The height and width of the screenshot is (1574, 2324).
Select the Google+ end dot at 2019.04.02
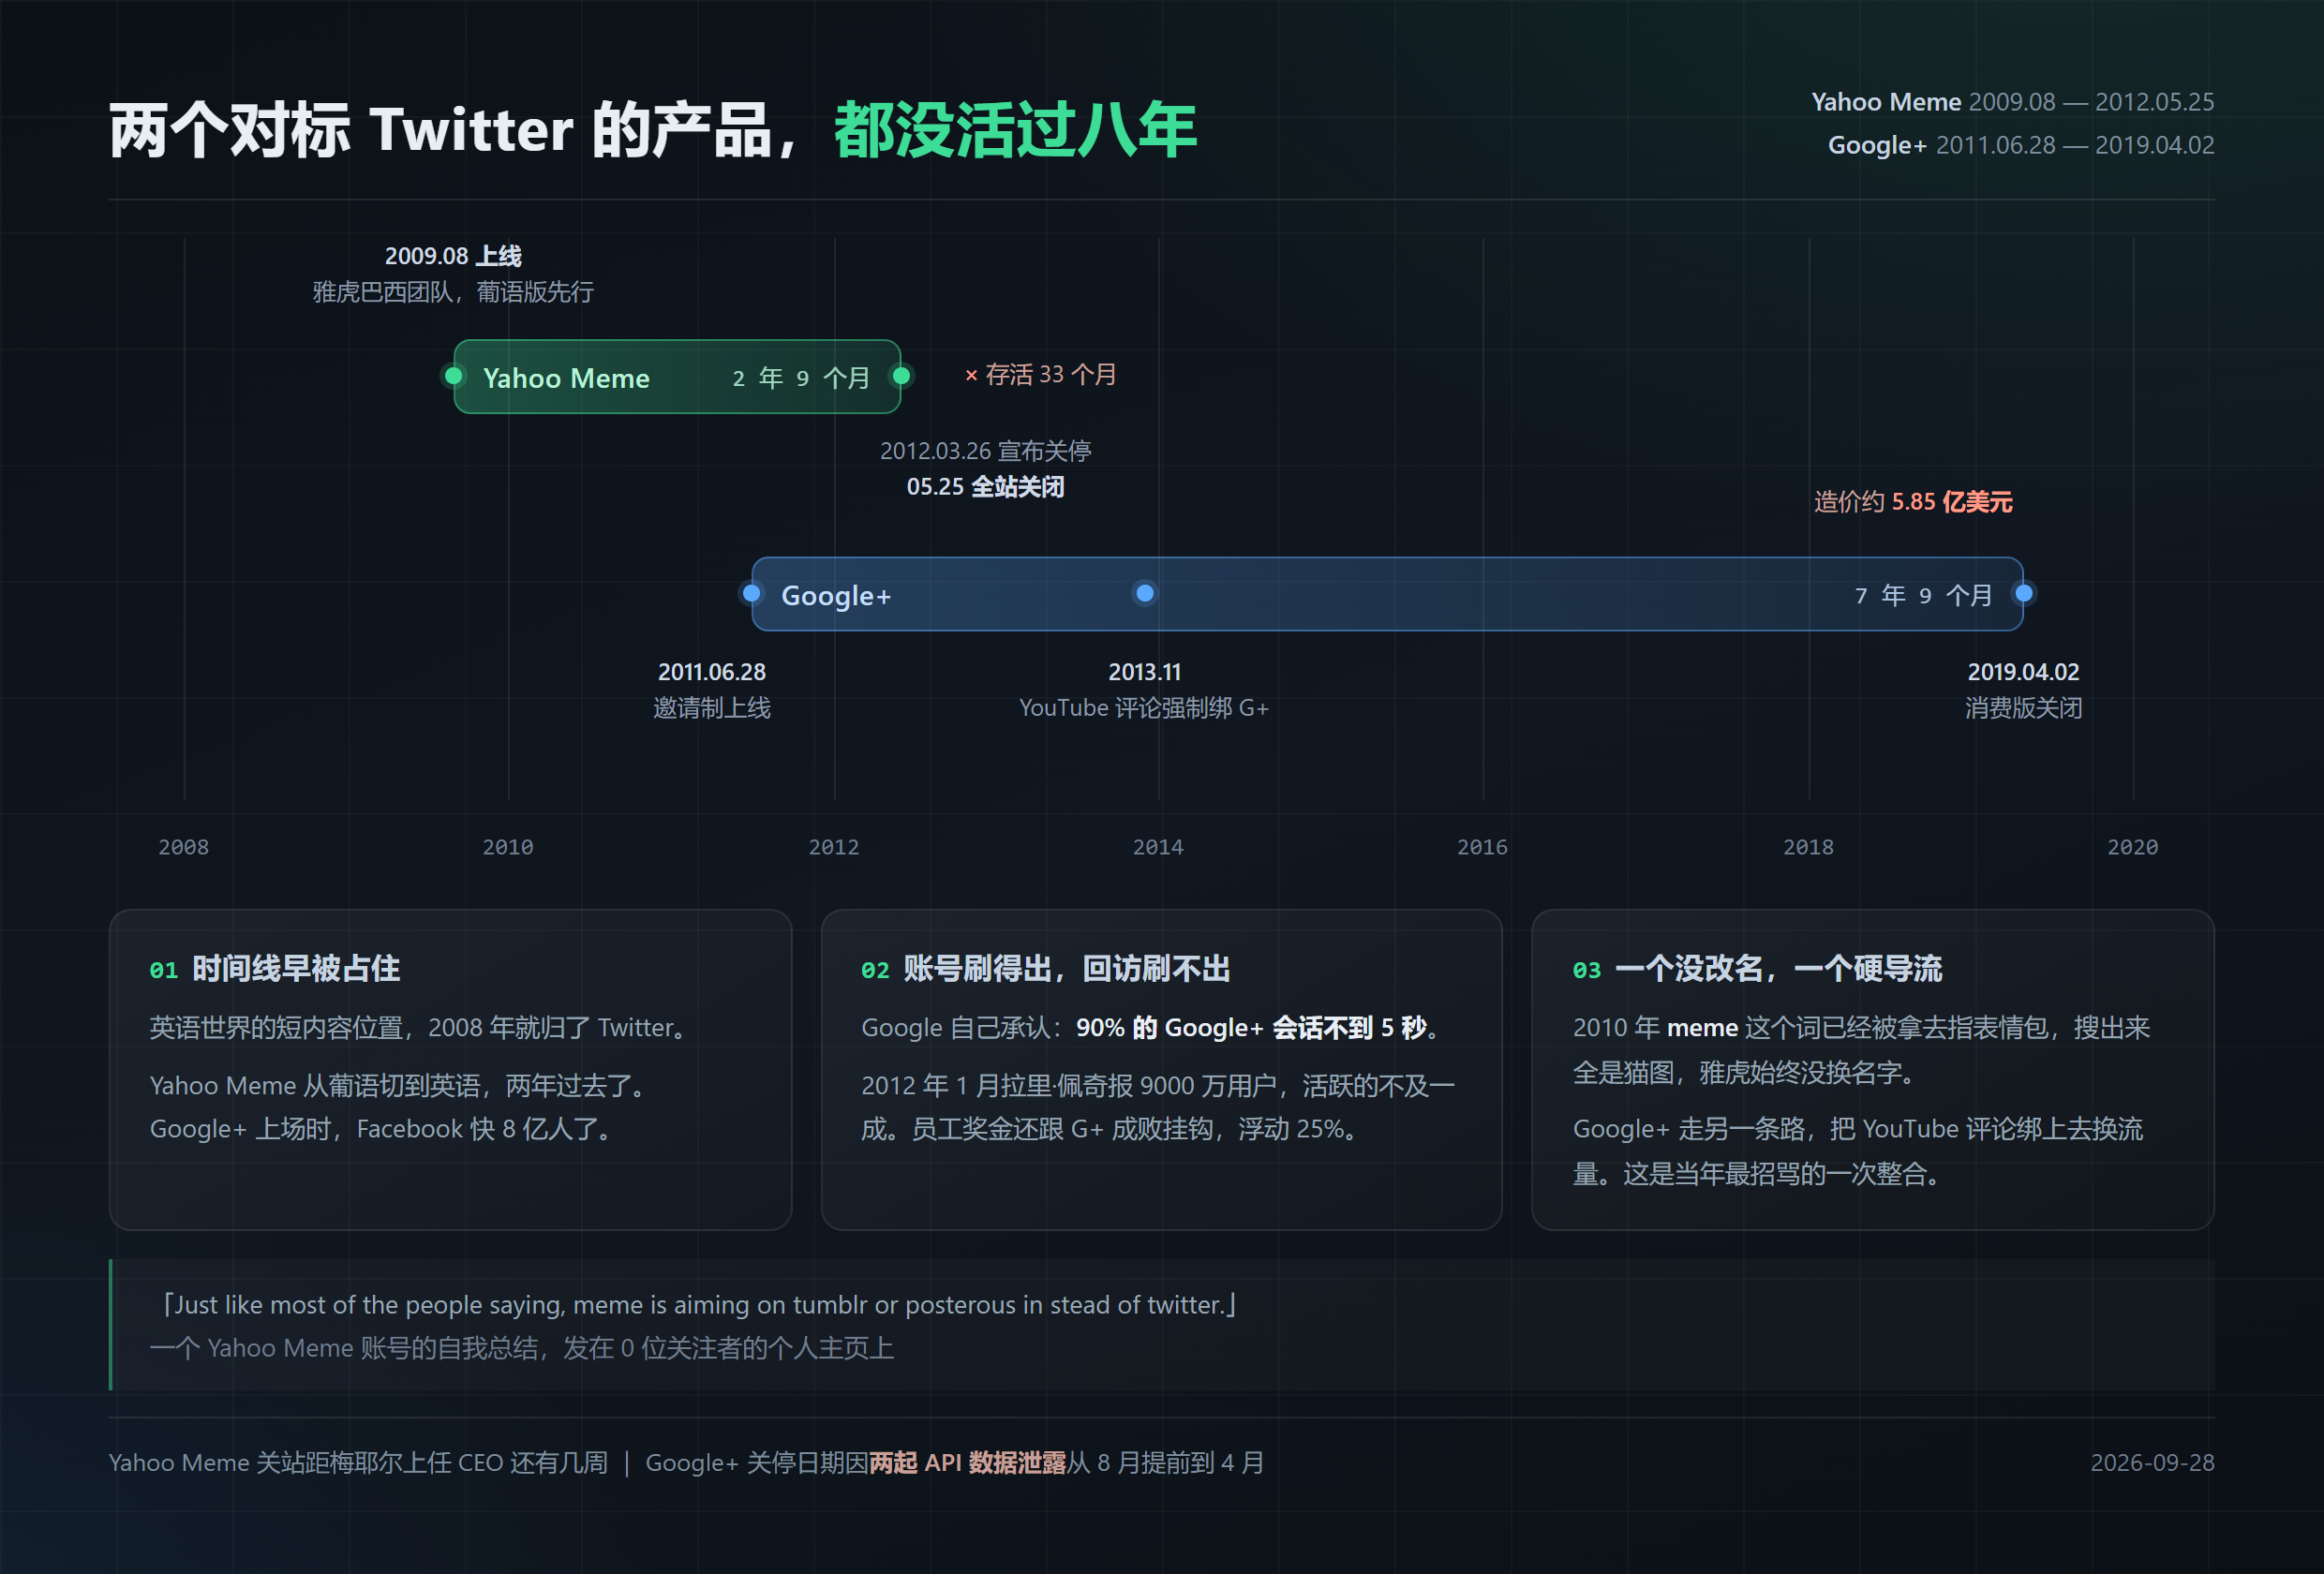click(2023, 593)
